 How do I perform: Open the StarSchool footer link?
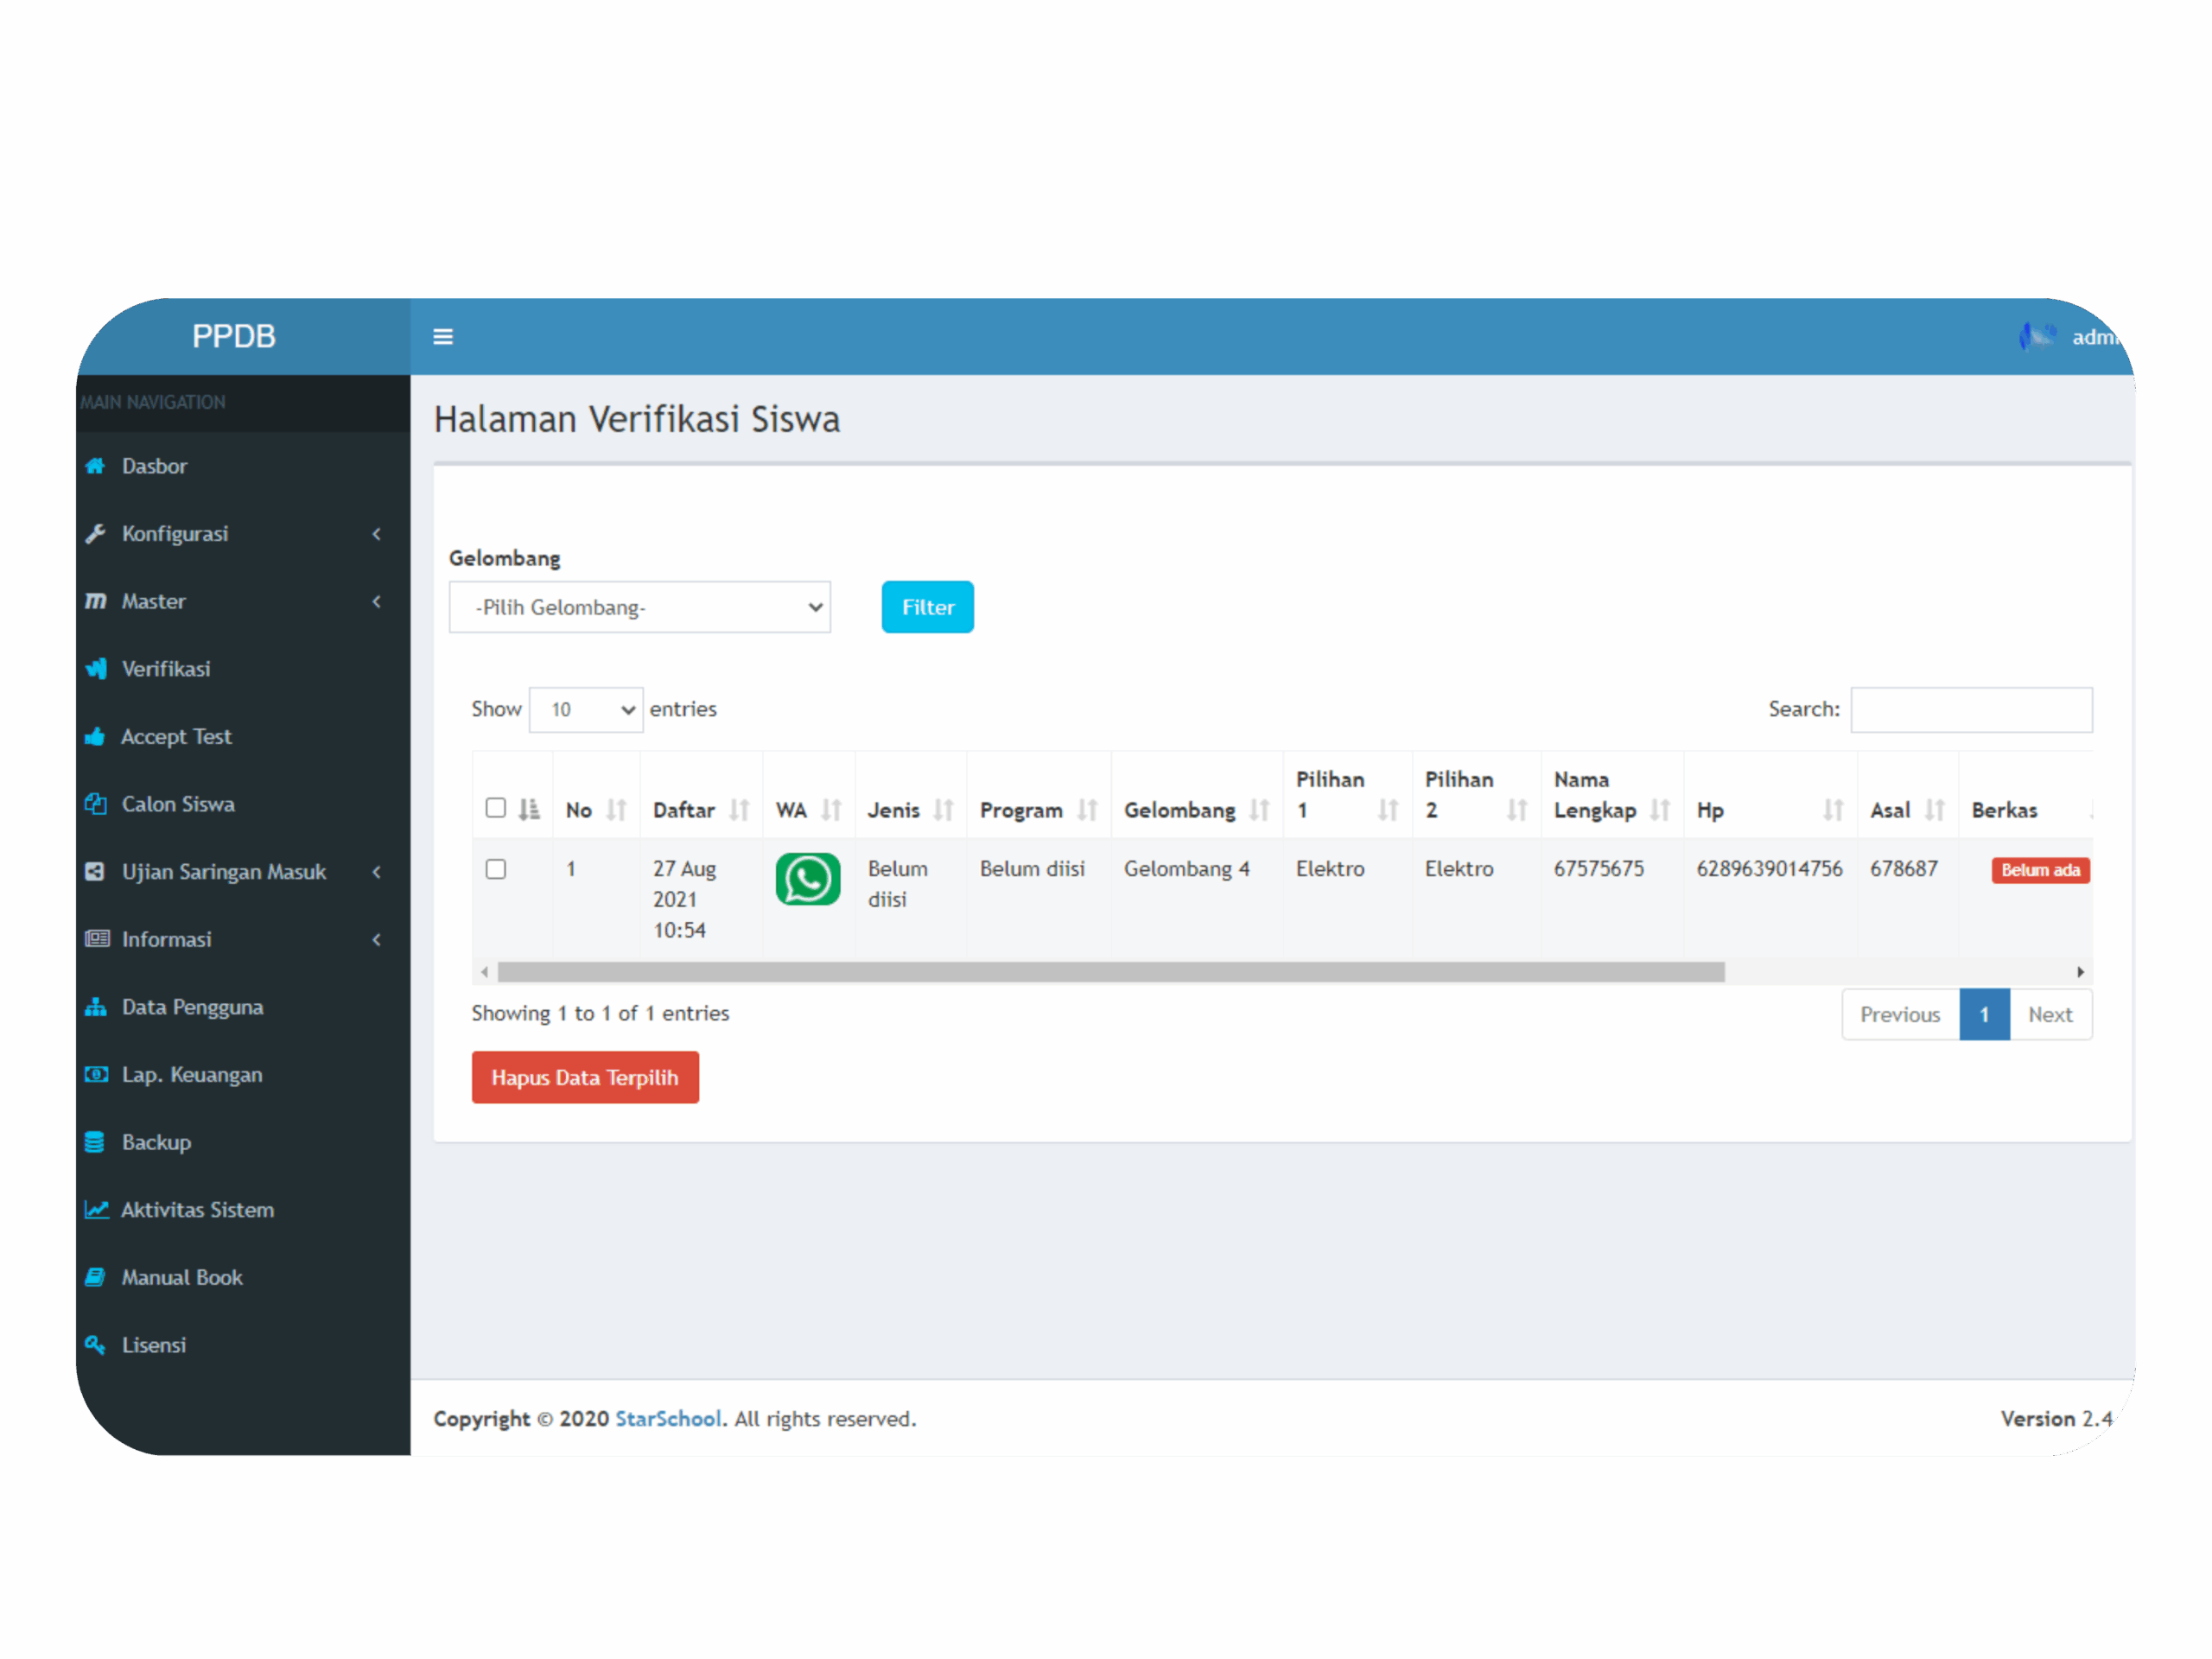coord(668,1419)
